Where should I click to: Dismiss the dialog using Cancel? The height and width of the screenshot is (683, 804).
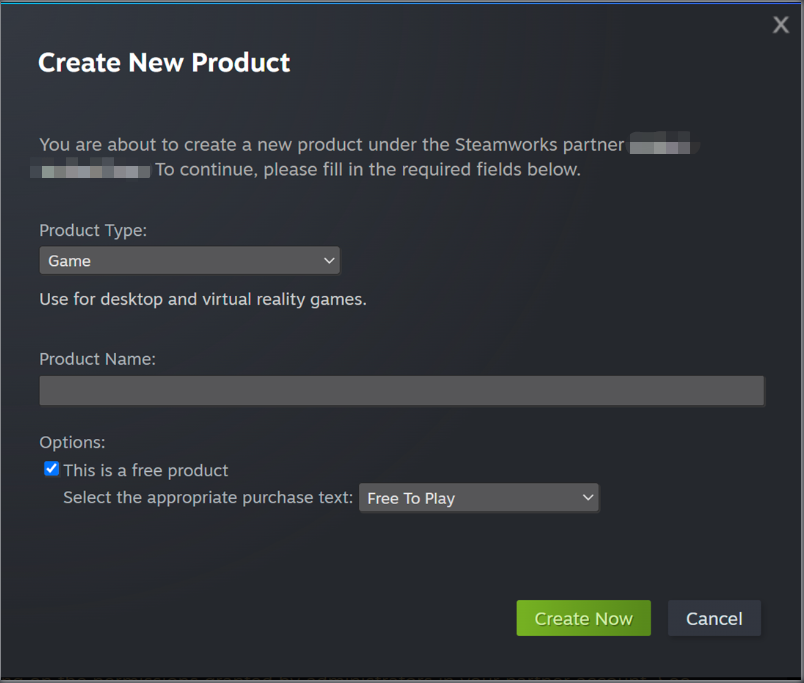[x=714, y=618]
